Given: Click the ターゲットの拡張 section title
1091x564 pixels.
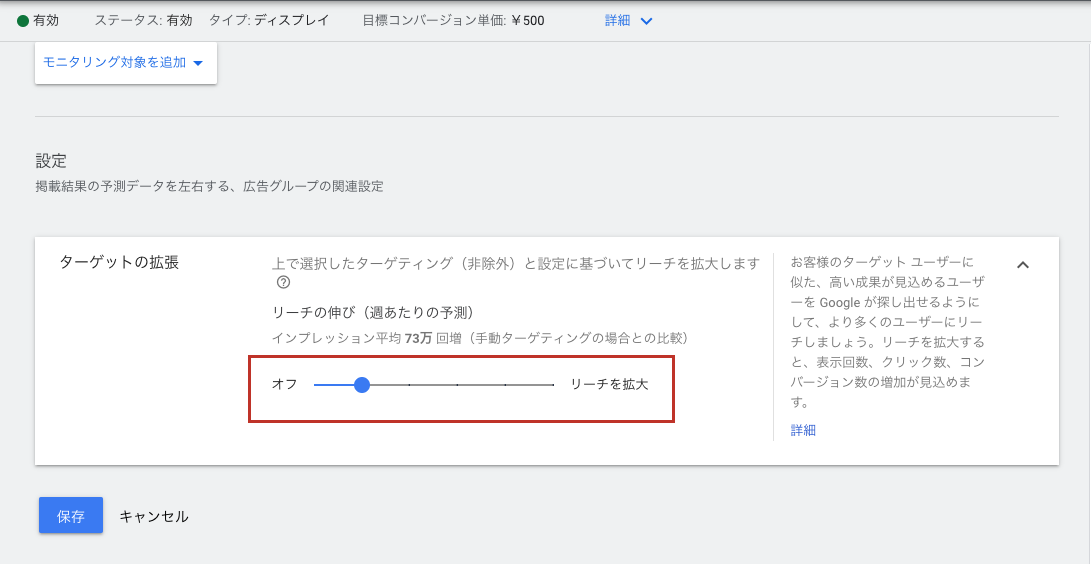Looking at the screenshot, I should tap(119, 263).
